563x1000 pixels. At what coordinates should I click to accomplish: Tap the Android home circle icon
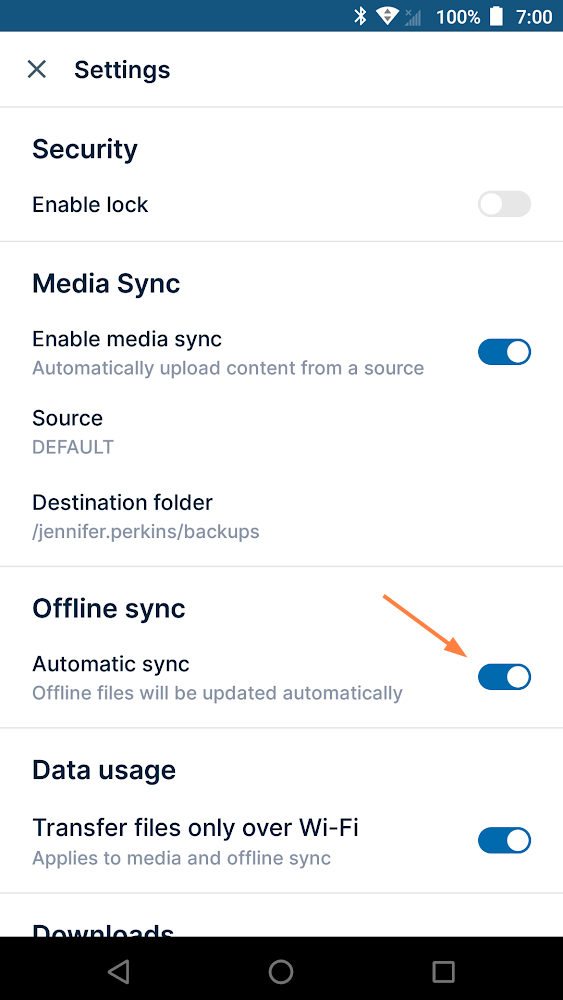point(281,971)
